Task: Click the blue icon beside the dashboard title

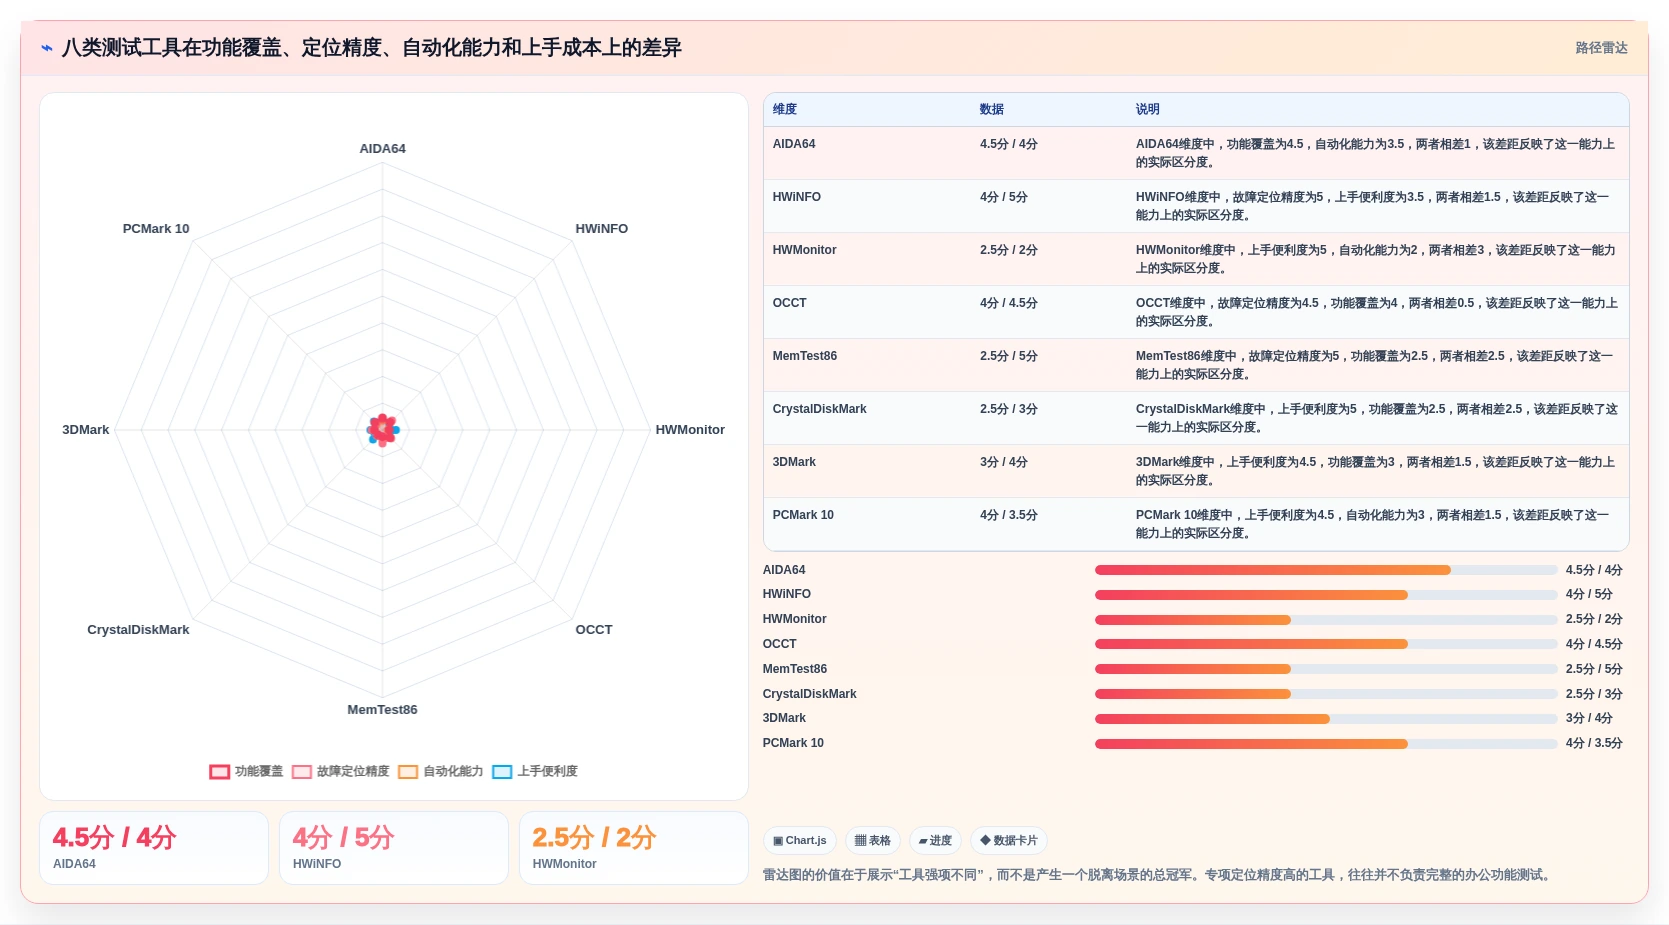Action: coord(47,48)
